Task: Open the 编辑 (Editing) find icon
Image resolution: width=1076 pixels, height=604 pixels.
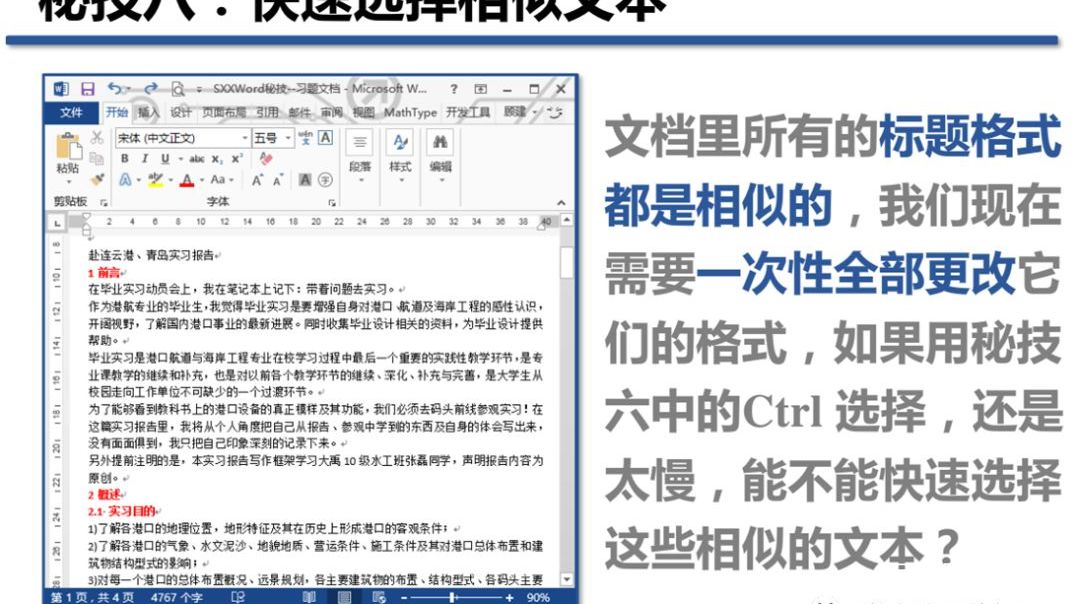Action: pos(441,143)
